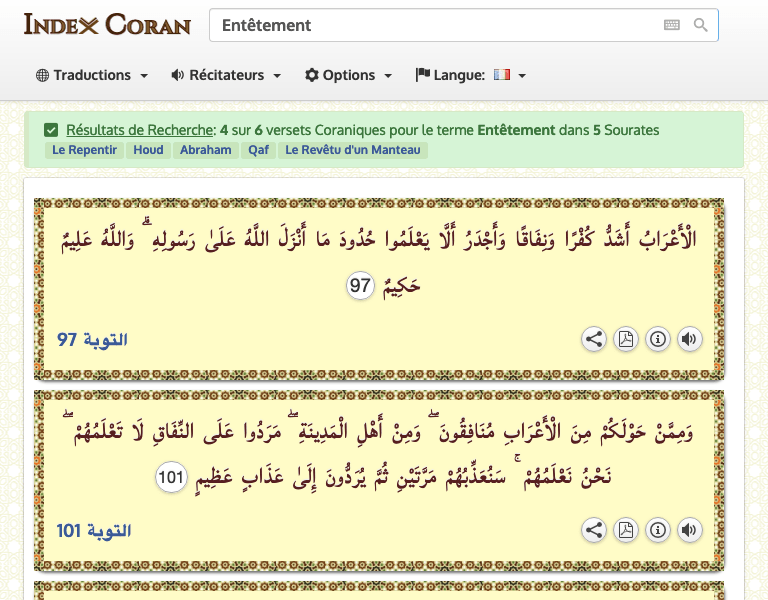Share verse 101 with the share icon
The image size is (768, 600).
(594, 530)
